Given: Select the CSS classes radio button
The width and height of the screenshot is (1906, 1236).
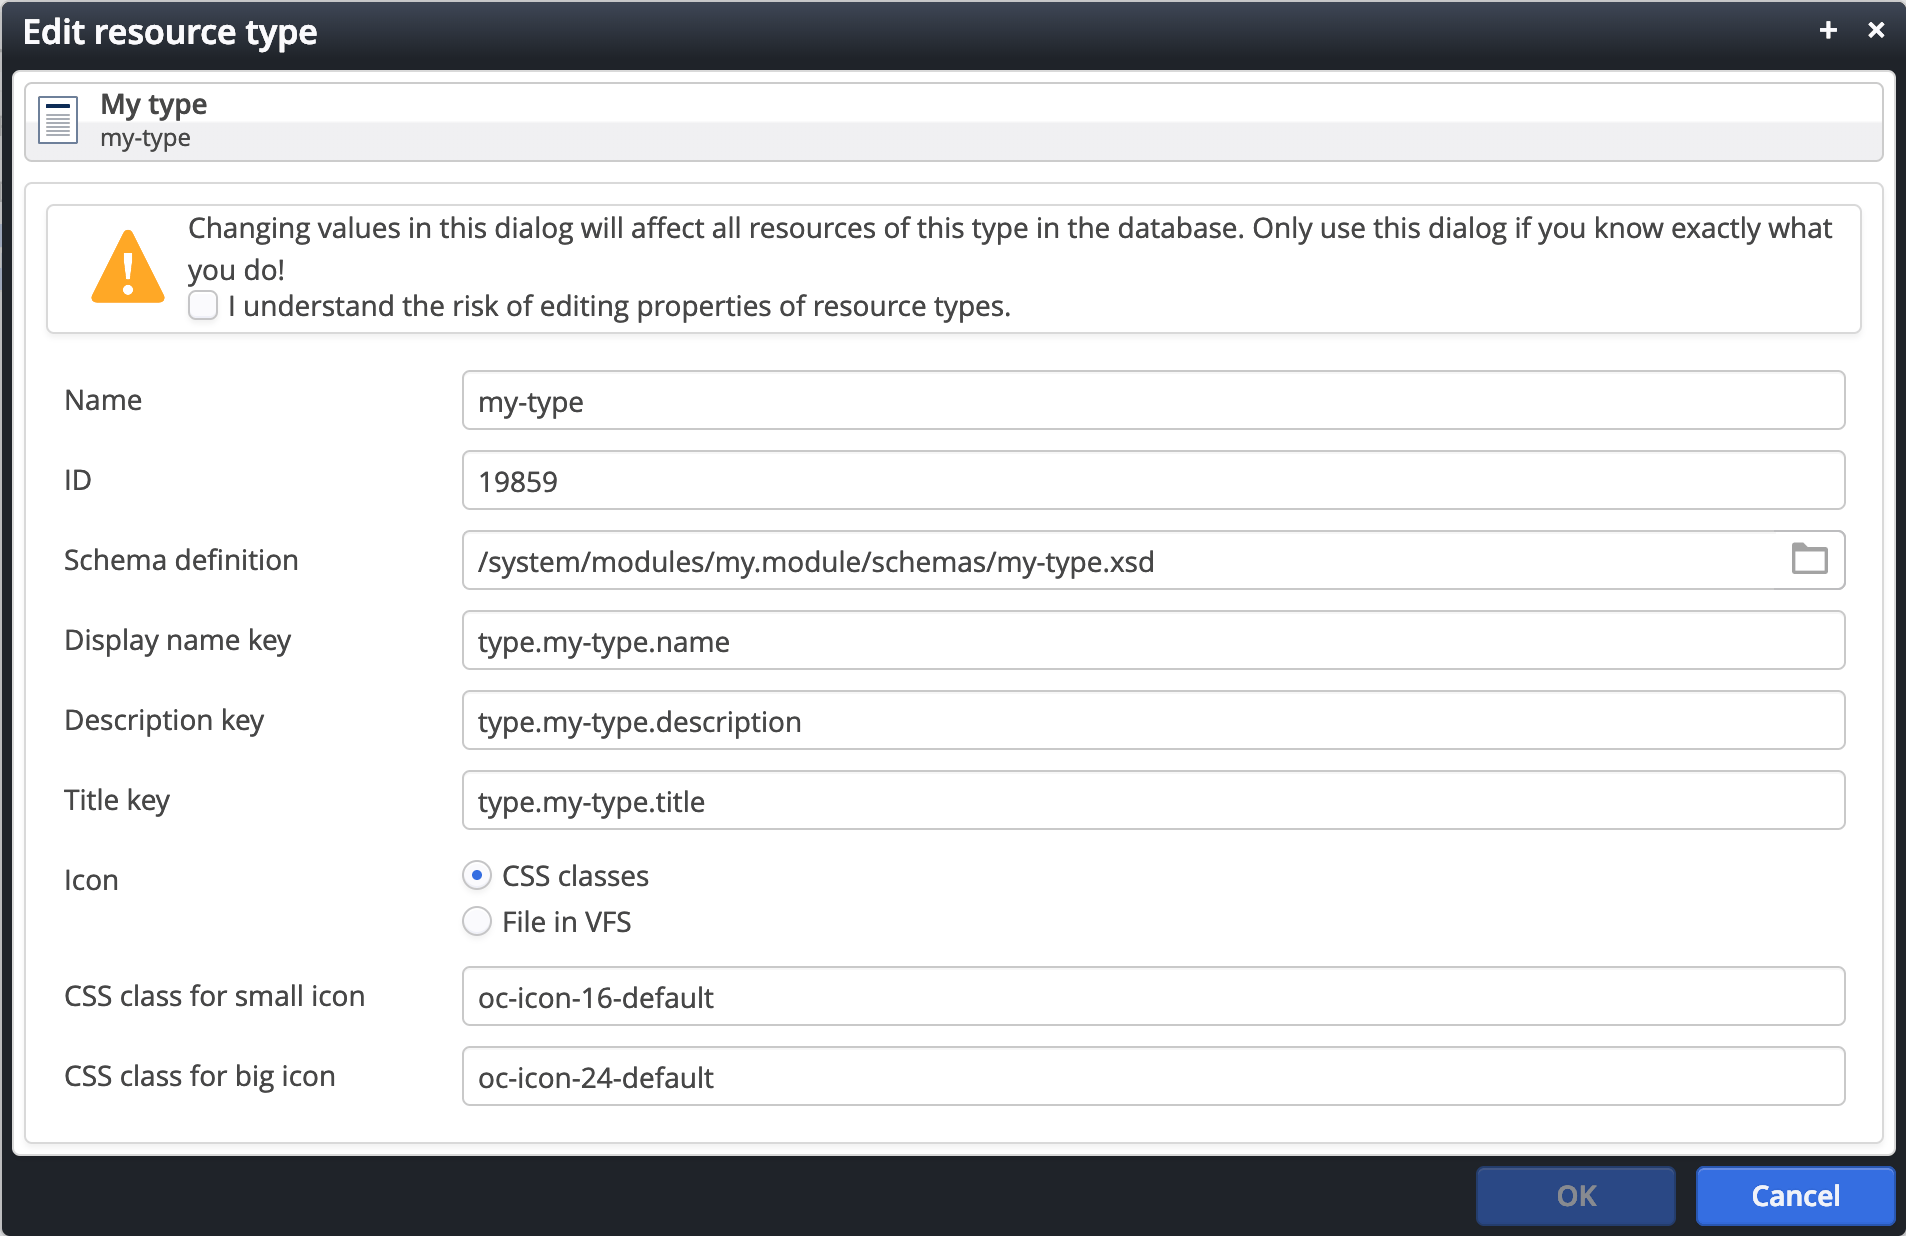Looking at the screenshot, I should [478, 876].
